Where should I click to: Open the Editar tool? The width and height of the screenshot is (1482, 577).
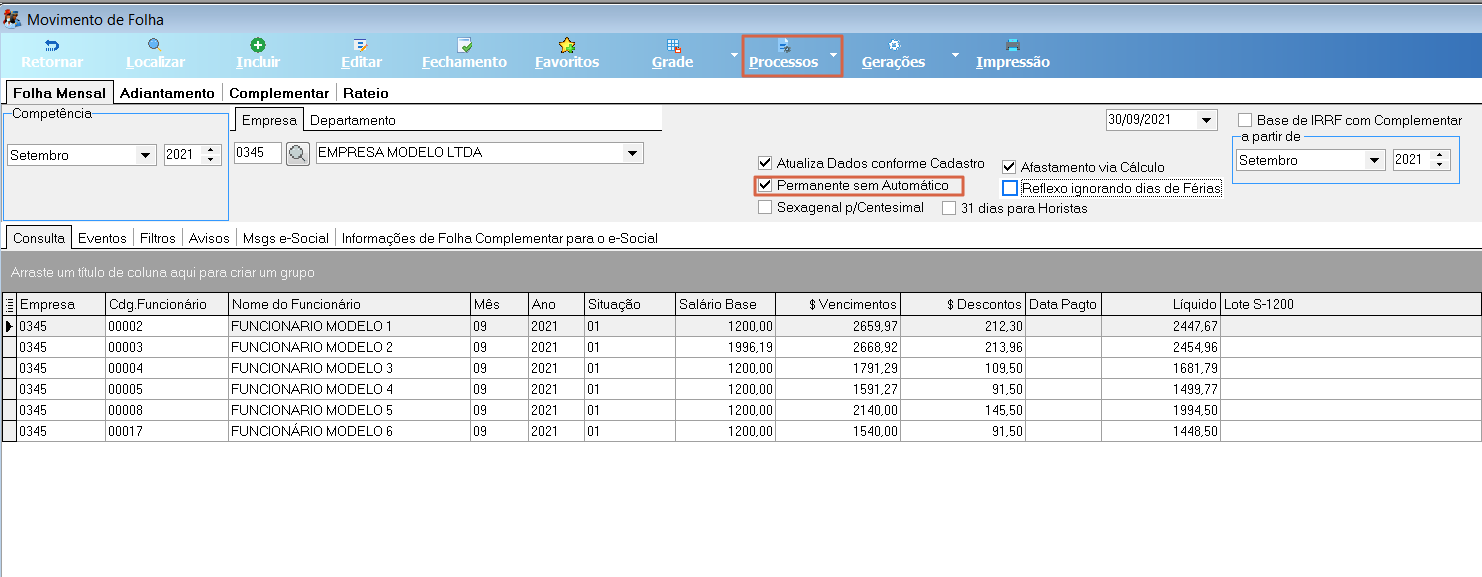(x=361, y=54)
